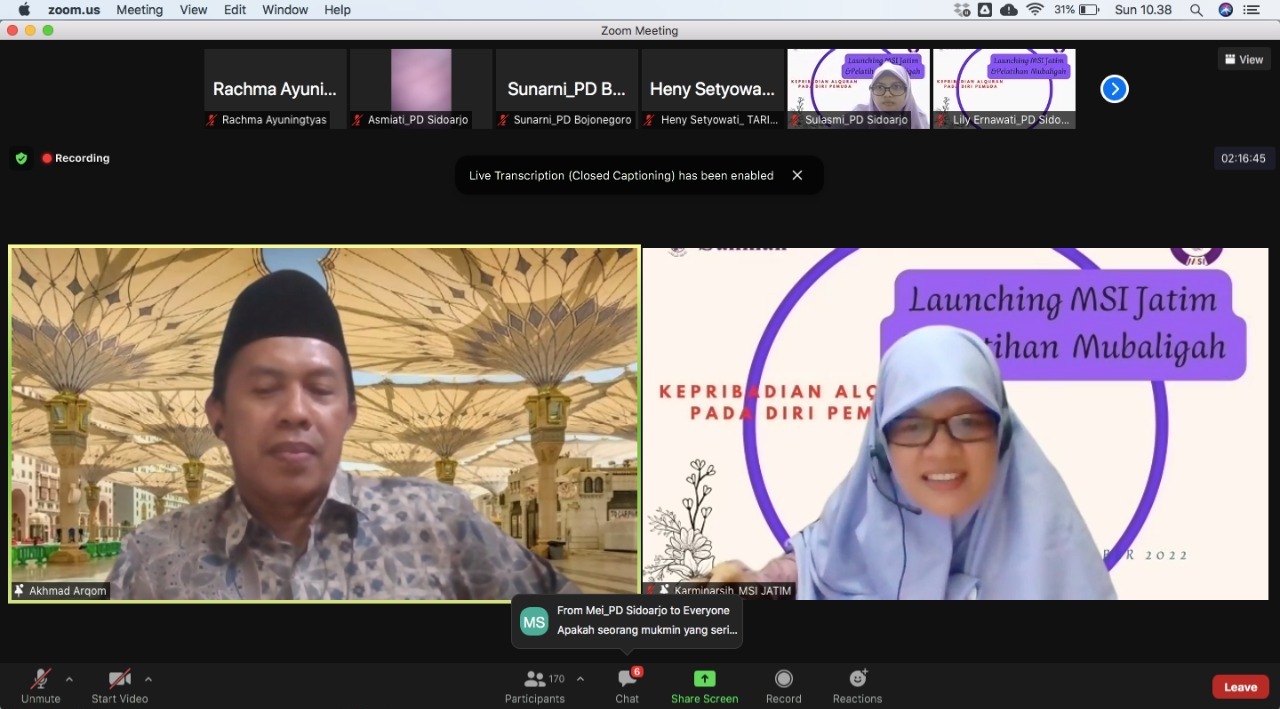
Task: Leave the meeting
Action: click(1240, 687)
